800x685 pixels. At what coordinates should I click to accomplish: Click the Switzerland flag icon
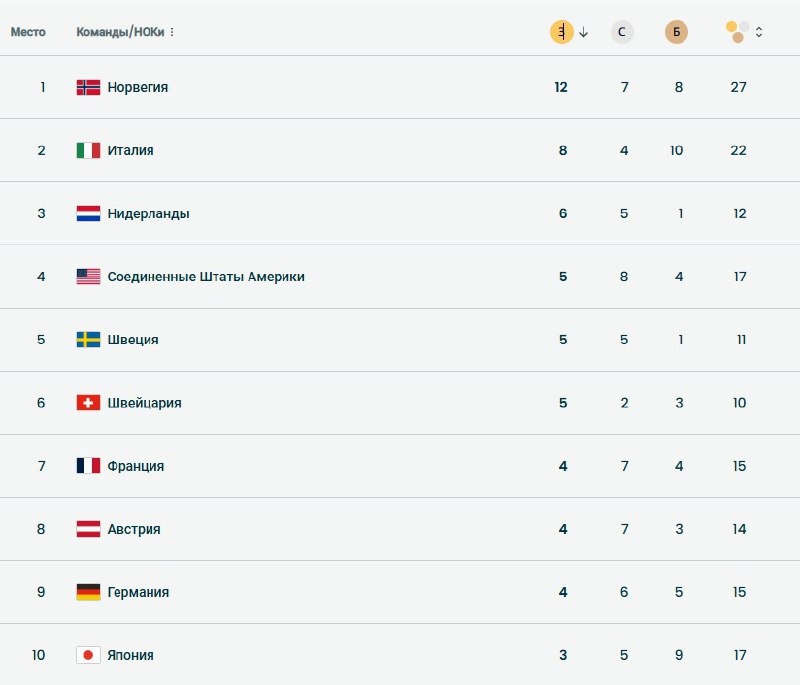click(x=88, y=402)
